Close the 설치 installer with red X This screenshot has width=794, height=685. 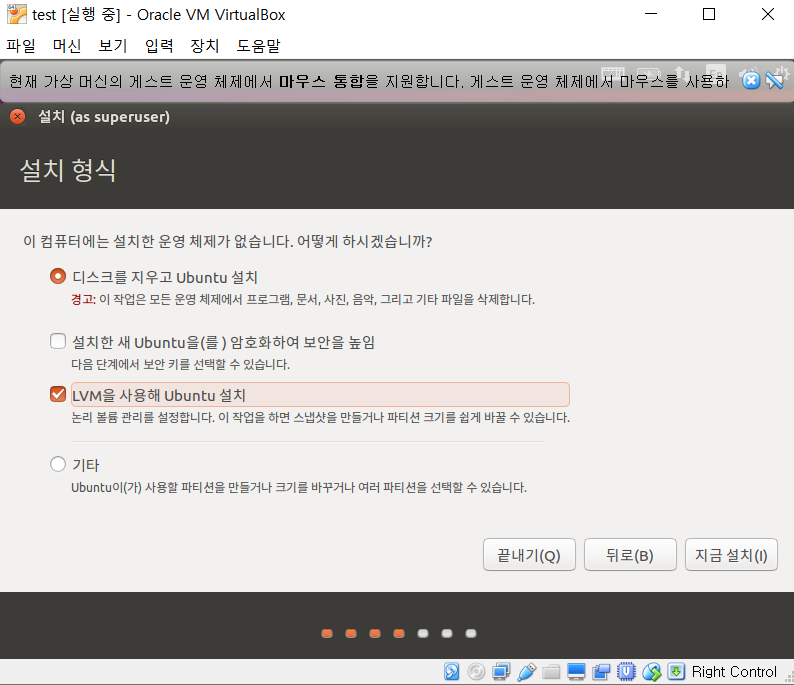pyautogui.click(x=18, y=117)
